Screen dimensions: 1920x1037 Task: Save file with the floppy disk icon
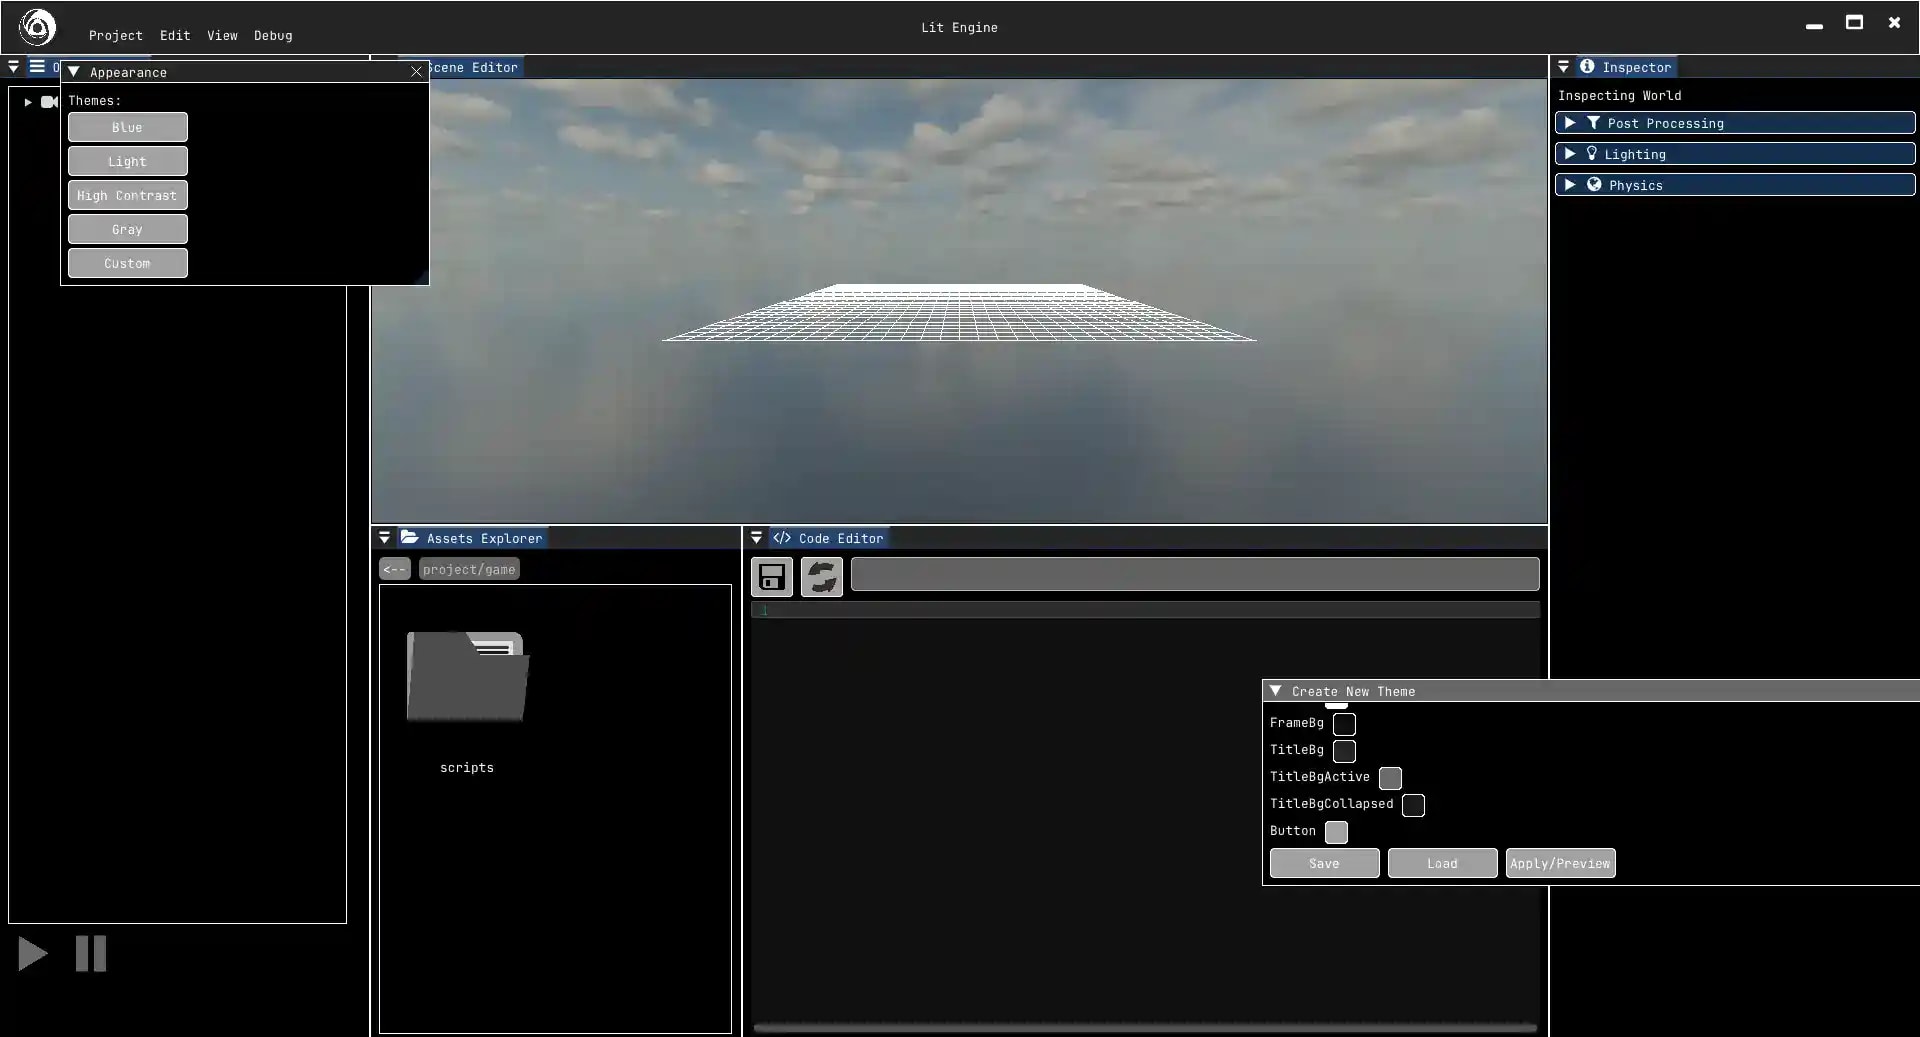771,577
